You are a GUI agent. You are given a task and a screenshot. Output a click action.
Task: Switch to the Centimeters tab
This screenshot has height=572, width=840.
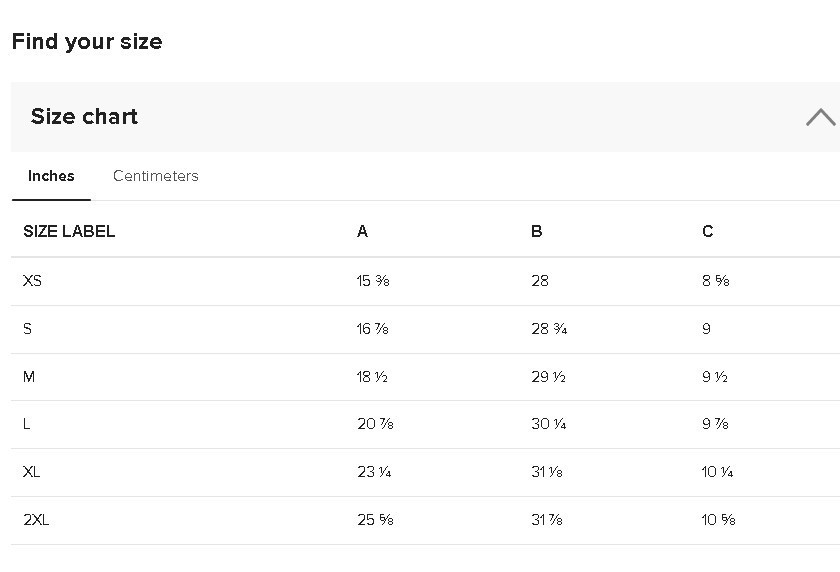(155, 176)
